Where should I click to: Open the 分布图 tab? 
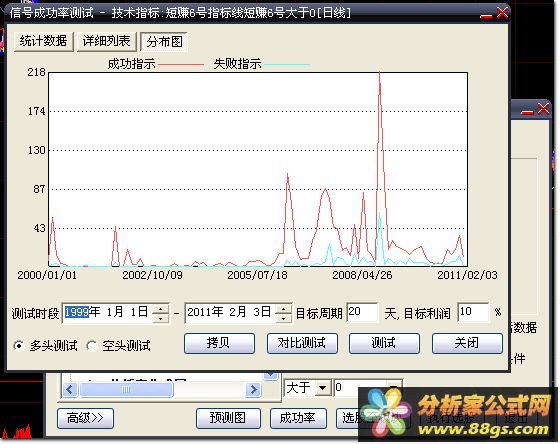click(x=164, y=42)
